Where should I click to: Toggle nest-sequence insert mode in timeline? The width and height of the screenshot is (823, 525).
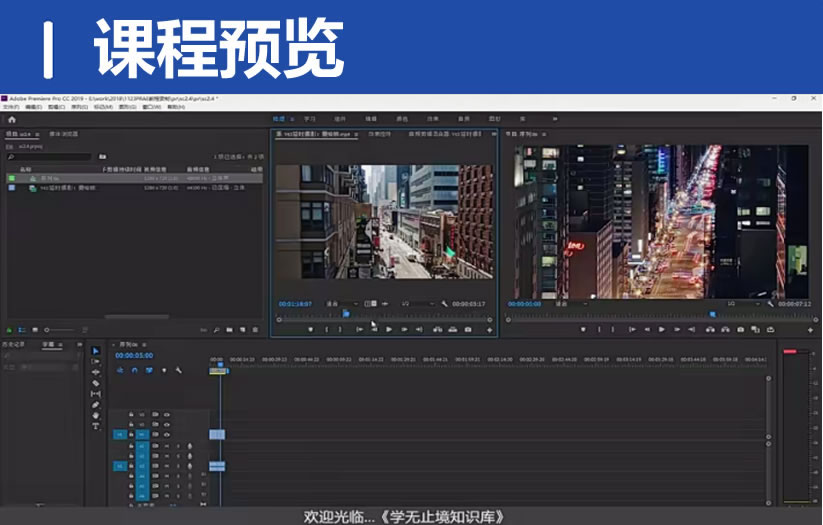[x=120, y=371]
